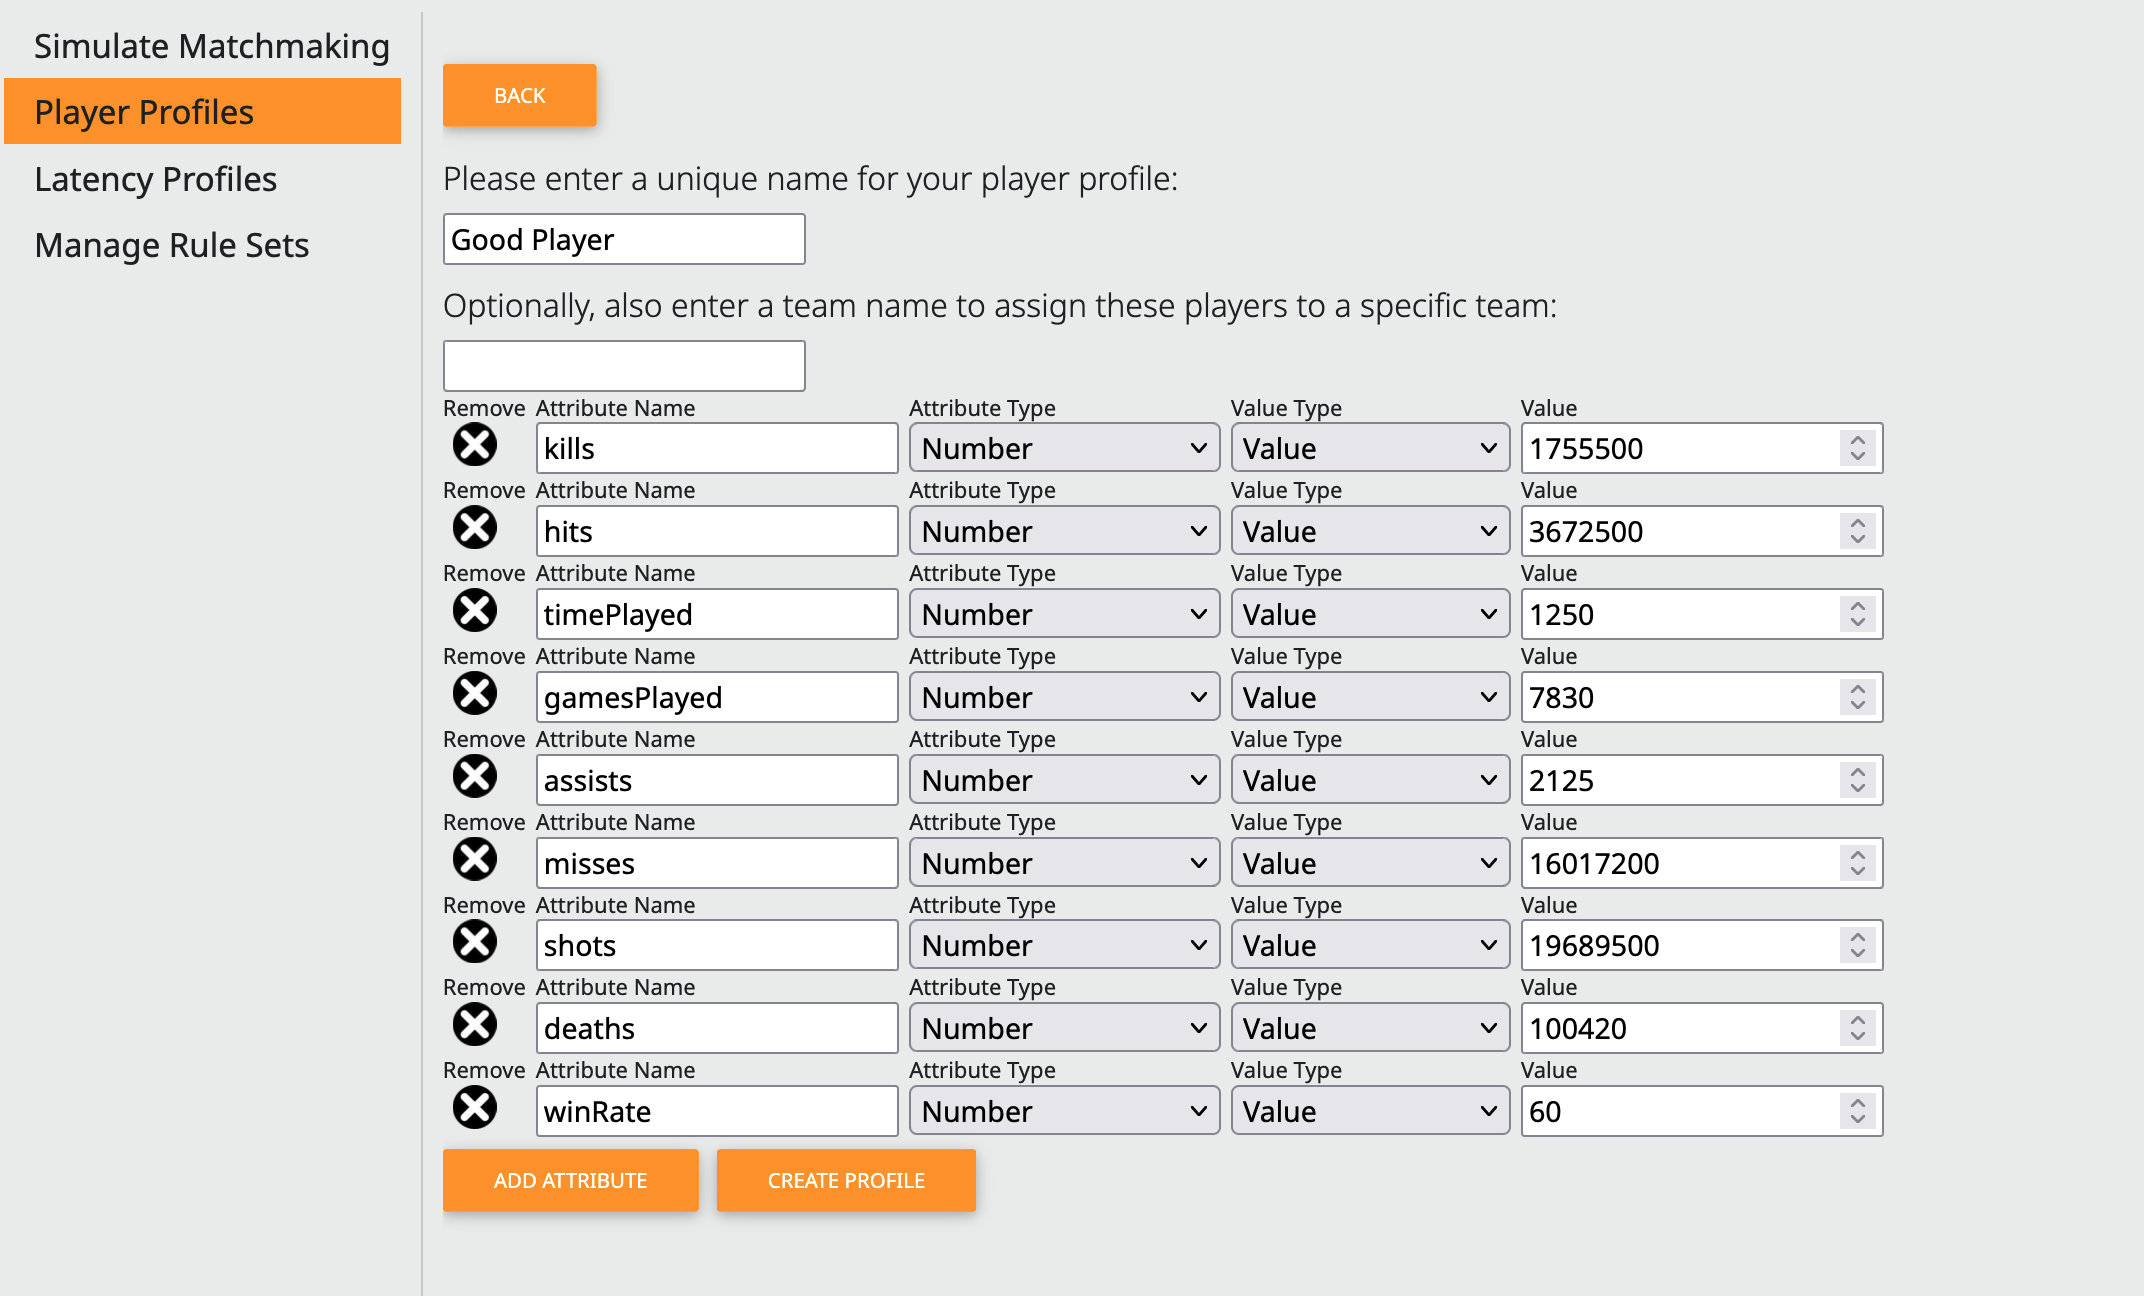The height and width of the screenshot is (1296, 2144).
Task: Click the CREATE PROFILE button
Action: pyautogui.click(x=846, y=1180)
